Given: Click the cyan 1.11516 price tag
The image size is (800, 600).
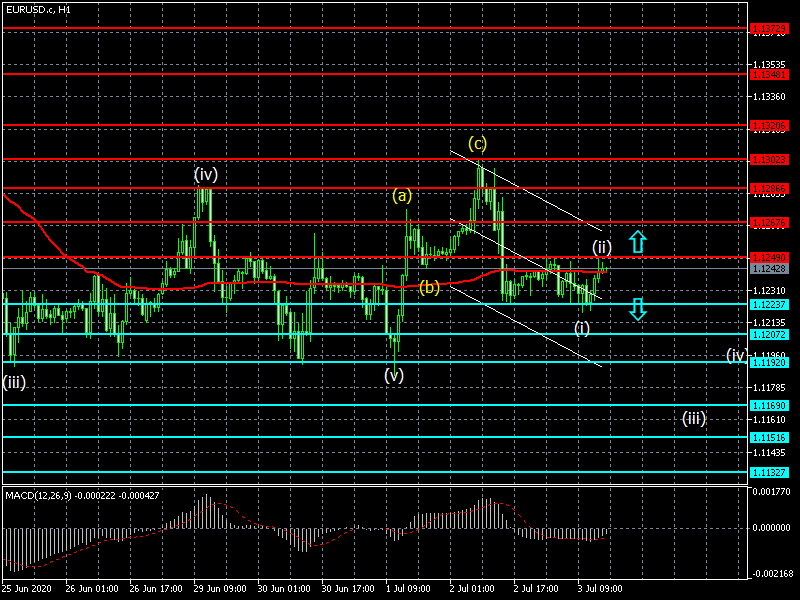Looking at the screenshot, I should [769, 438].
